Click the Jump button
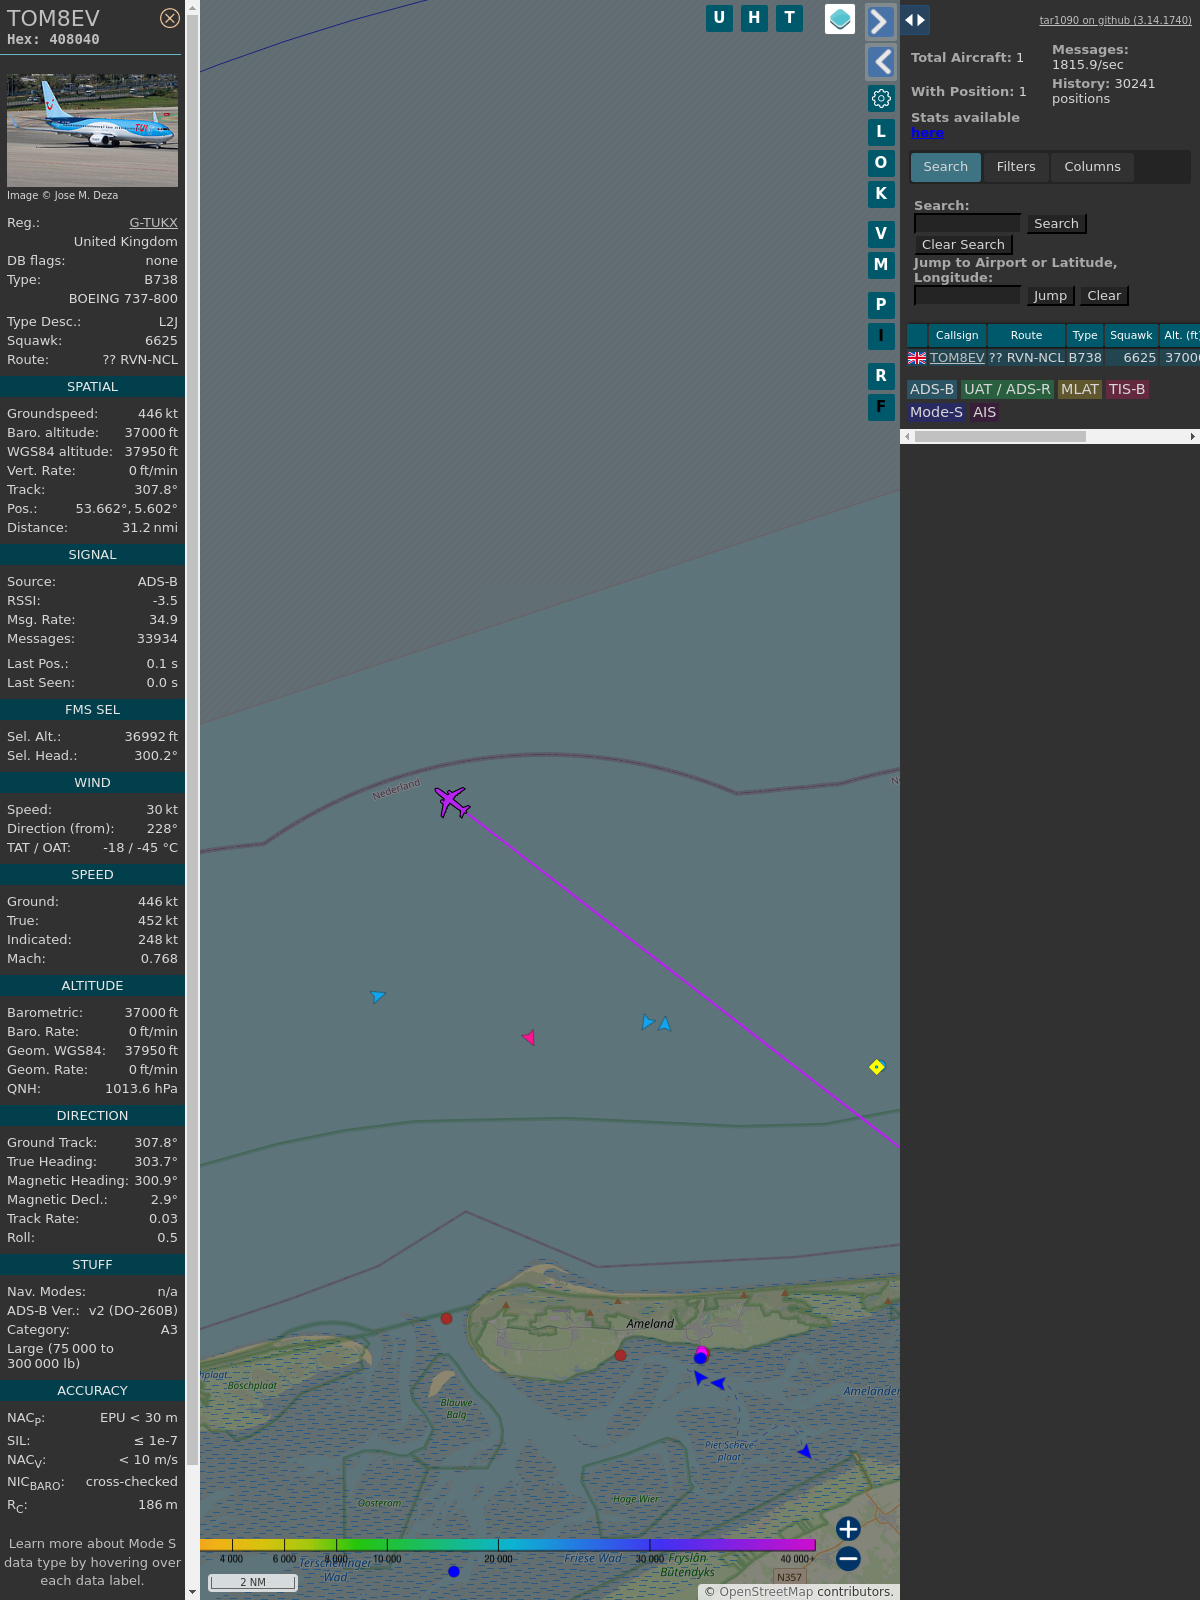1200x1600 pixels. coord(1050,296)
